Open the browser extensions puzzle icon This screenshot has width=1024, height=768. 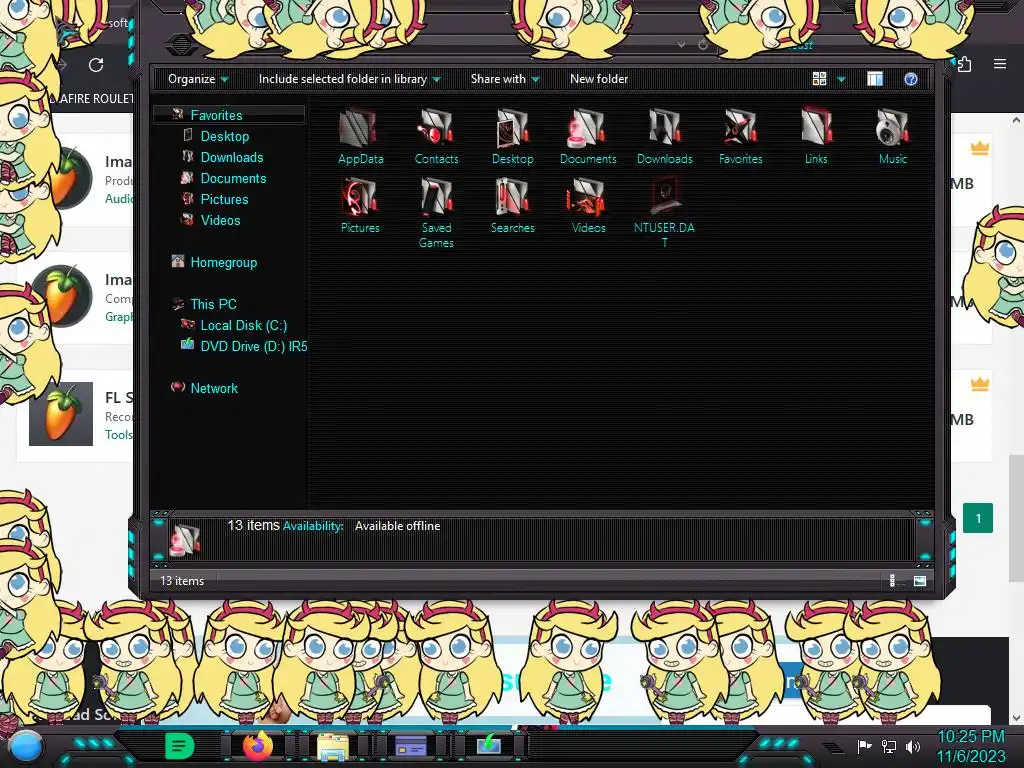964,64
